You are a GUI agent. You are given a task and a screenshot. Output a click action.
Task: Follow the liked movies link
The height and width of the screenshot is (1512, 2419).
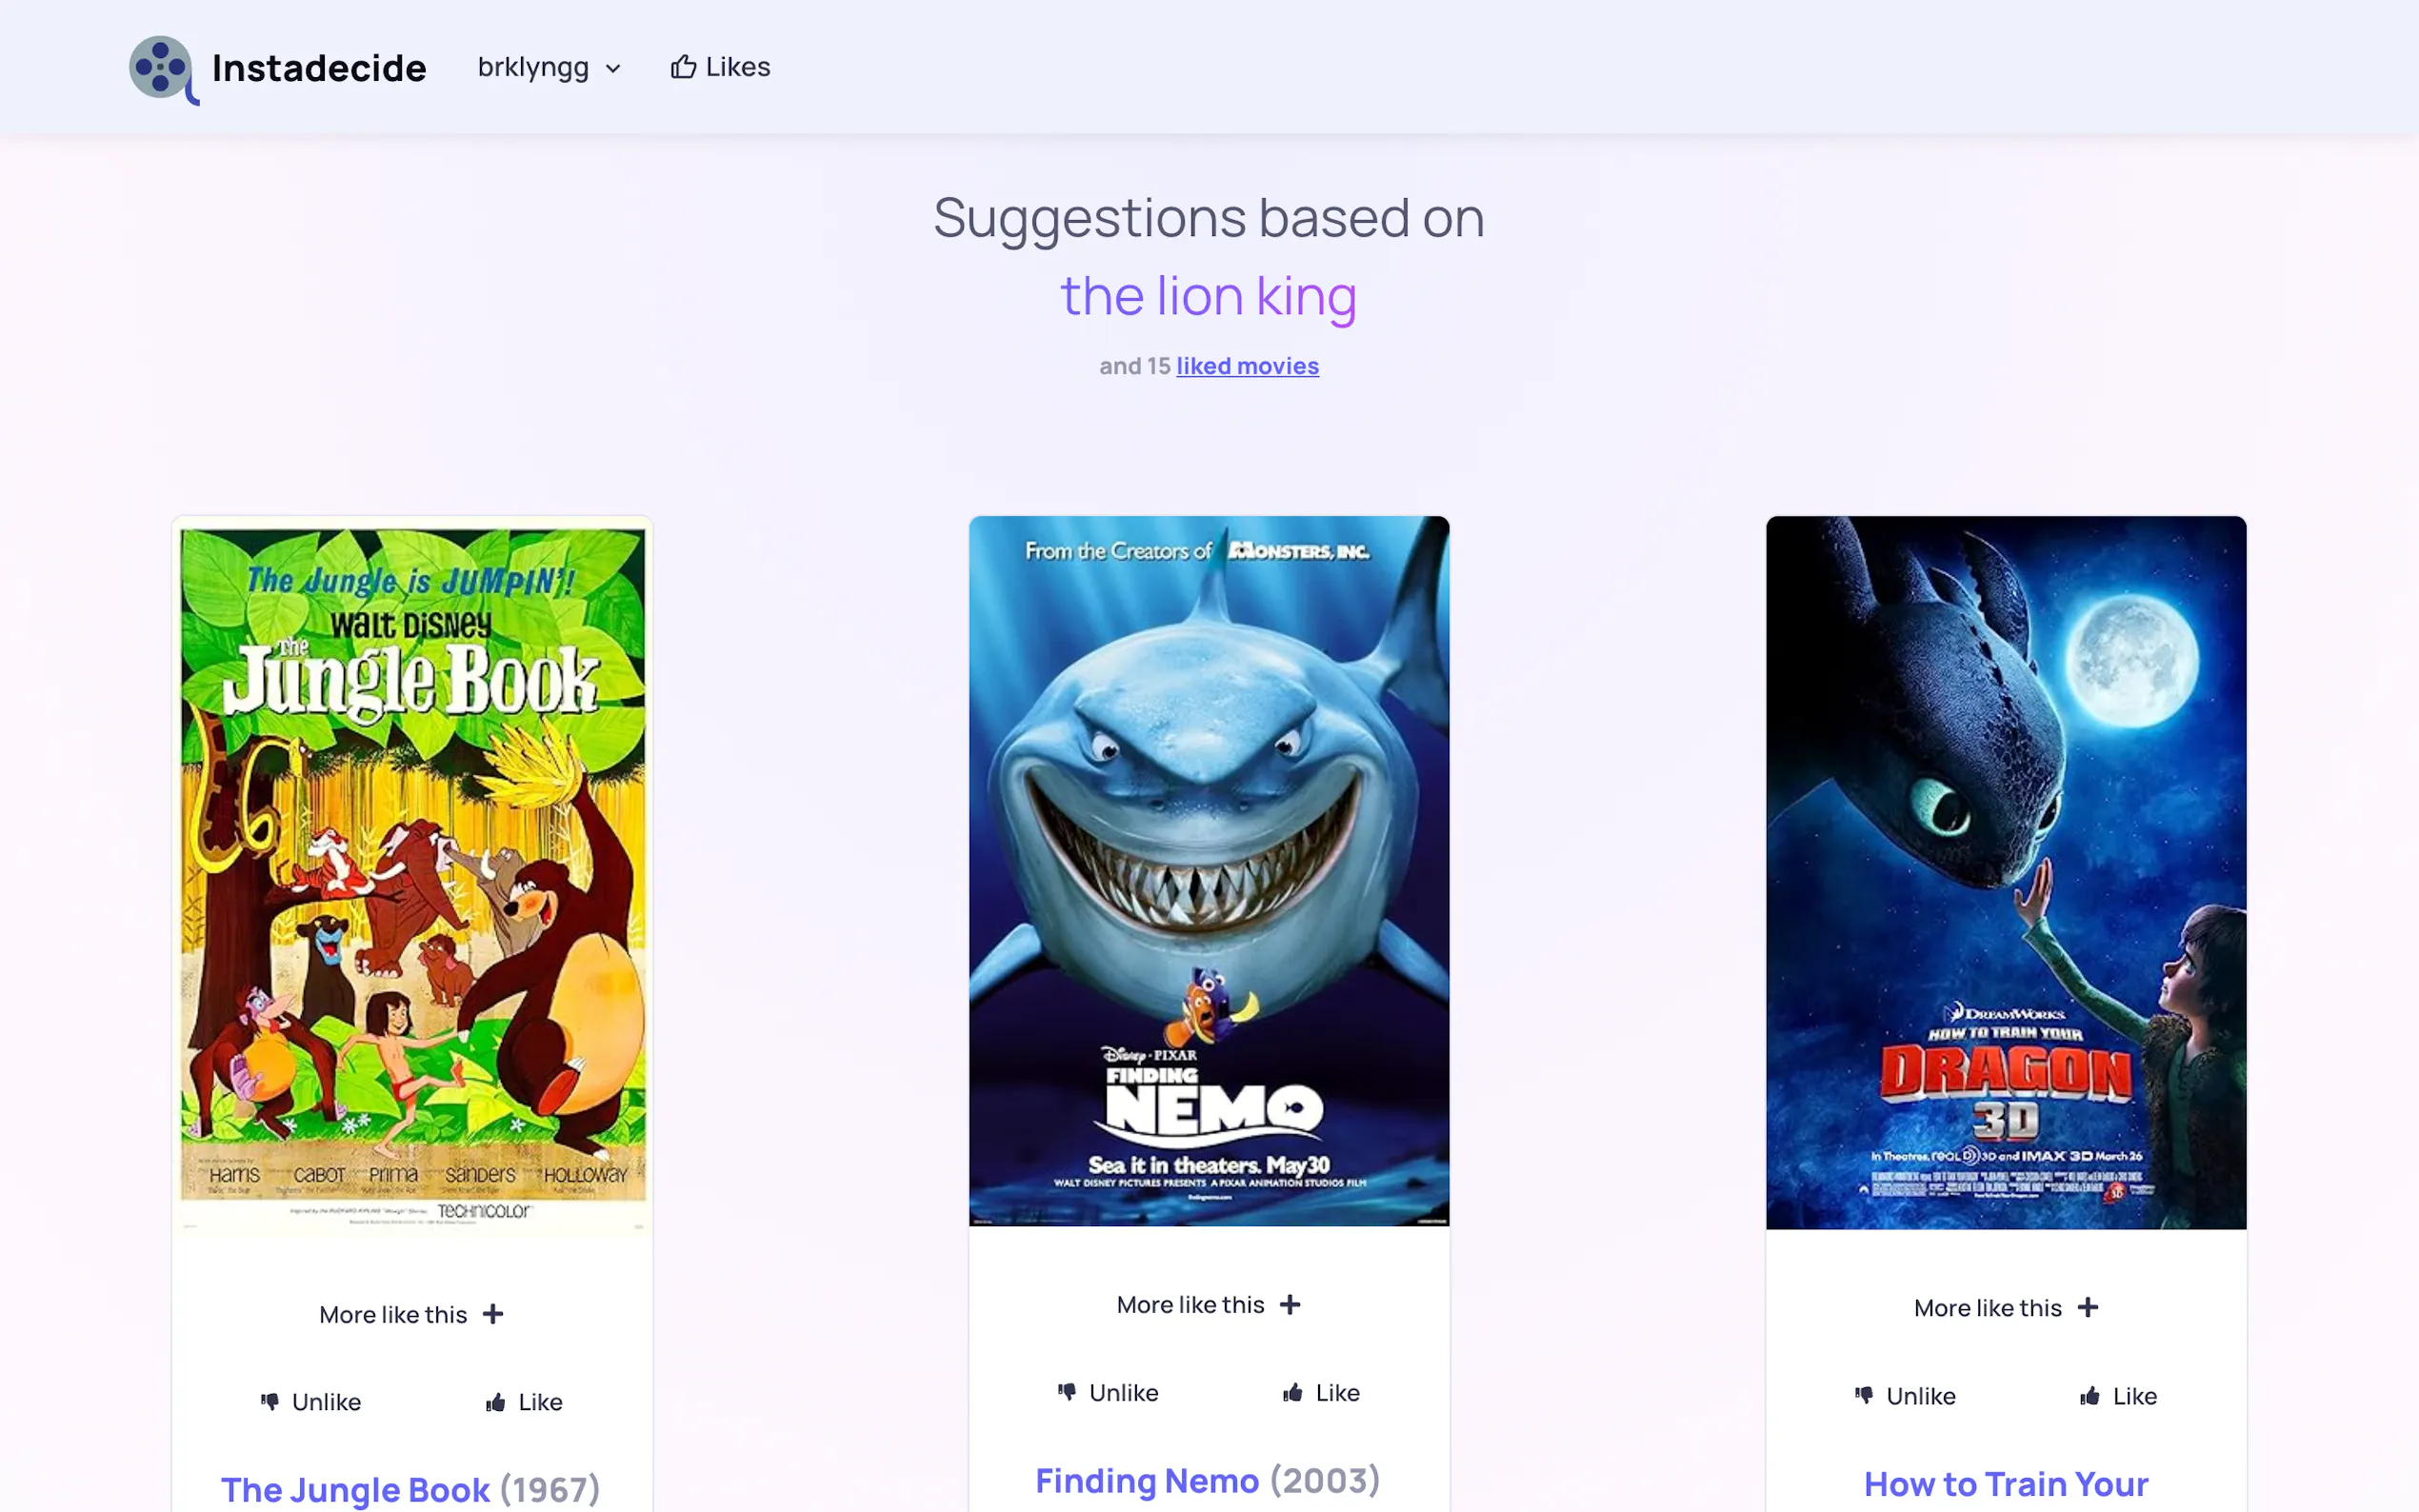point(1247,366)
